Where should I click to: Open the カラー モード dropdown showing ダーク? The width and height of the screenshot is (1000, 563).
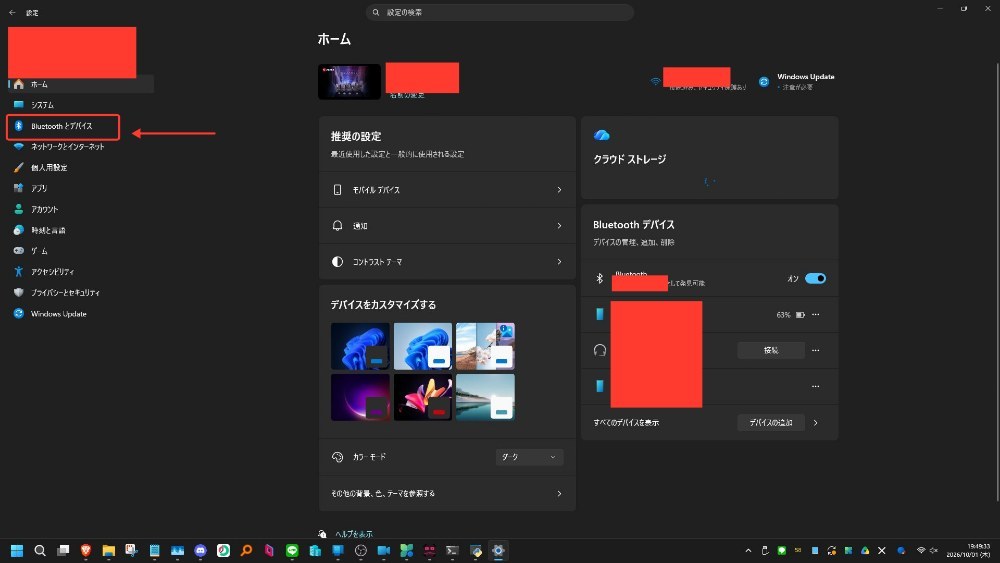tap(529, 457)
